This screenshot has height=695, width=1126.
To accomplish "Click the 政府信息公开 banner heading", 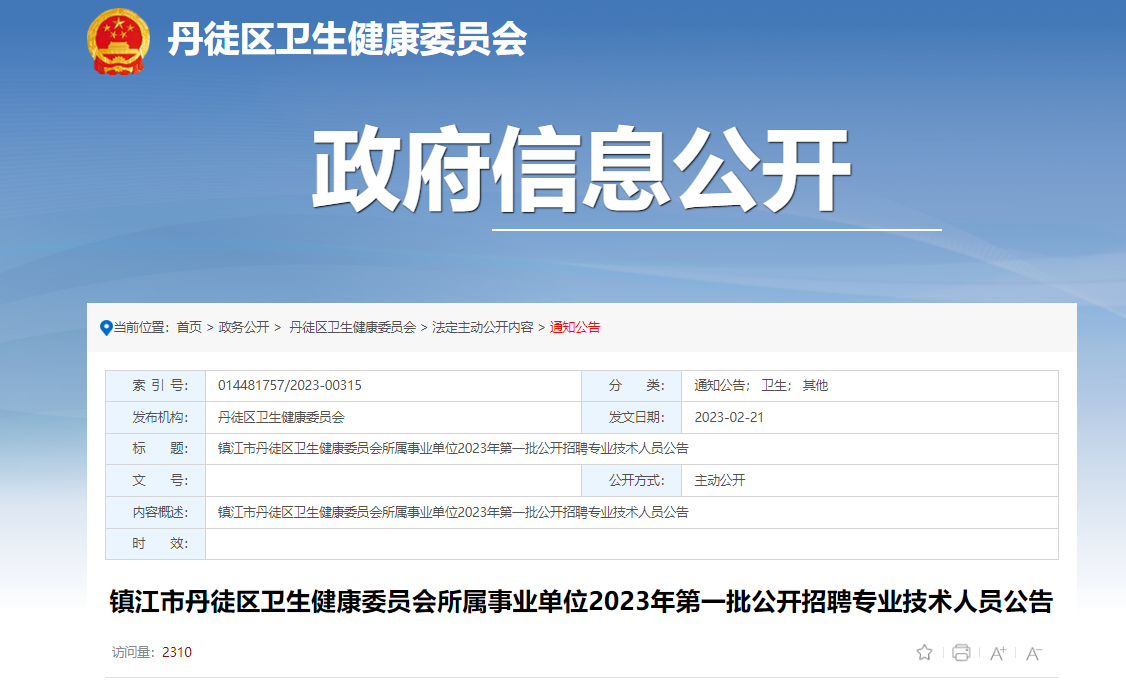I will 582,170.
